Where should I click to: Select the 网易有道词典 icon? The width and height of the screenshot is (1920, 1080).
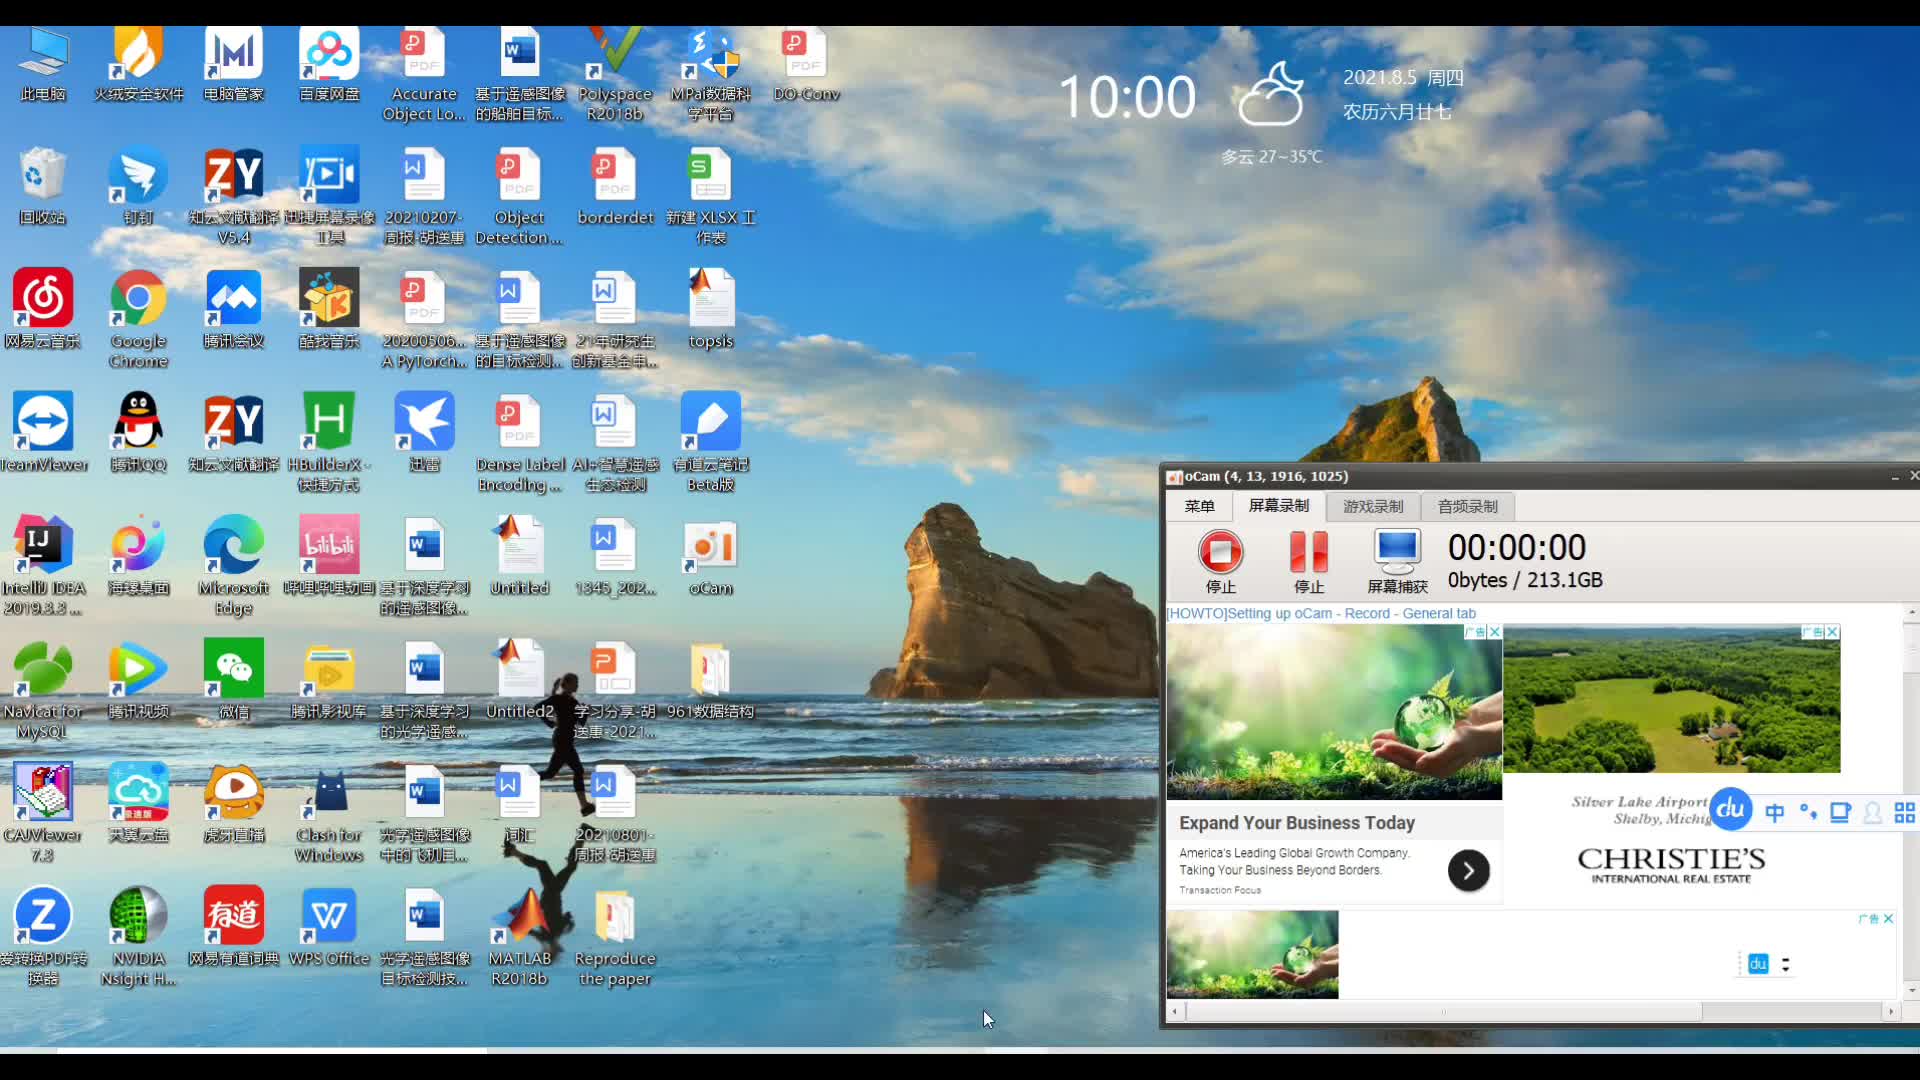(234, 927)
